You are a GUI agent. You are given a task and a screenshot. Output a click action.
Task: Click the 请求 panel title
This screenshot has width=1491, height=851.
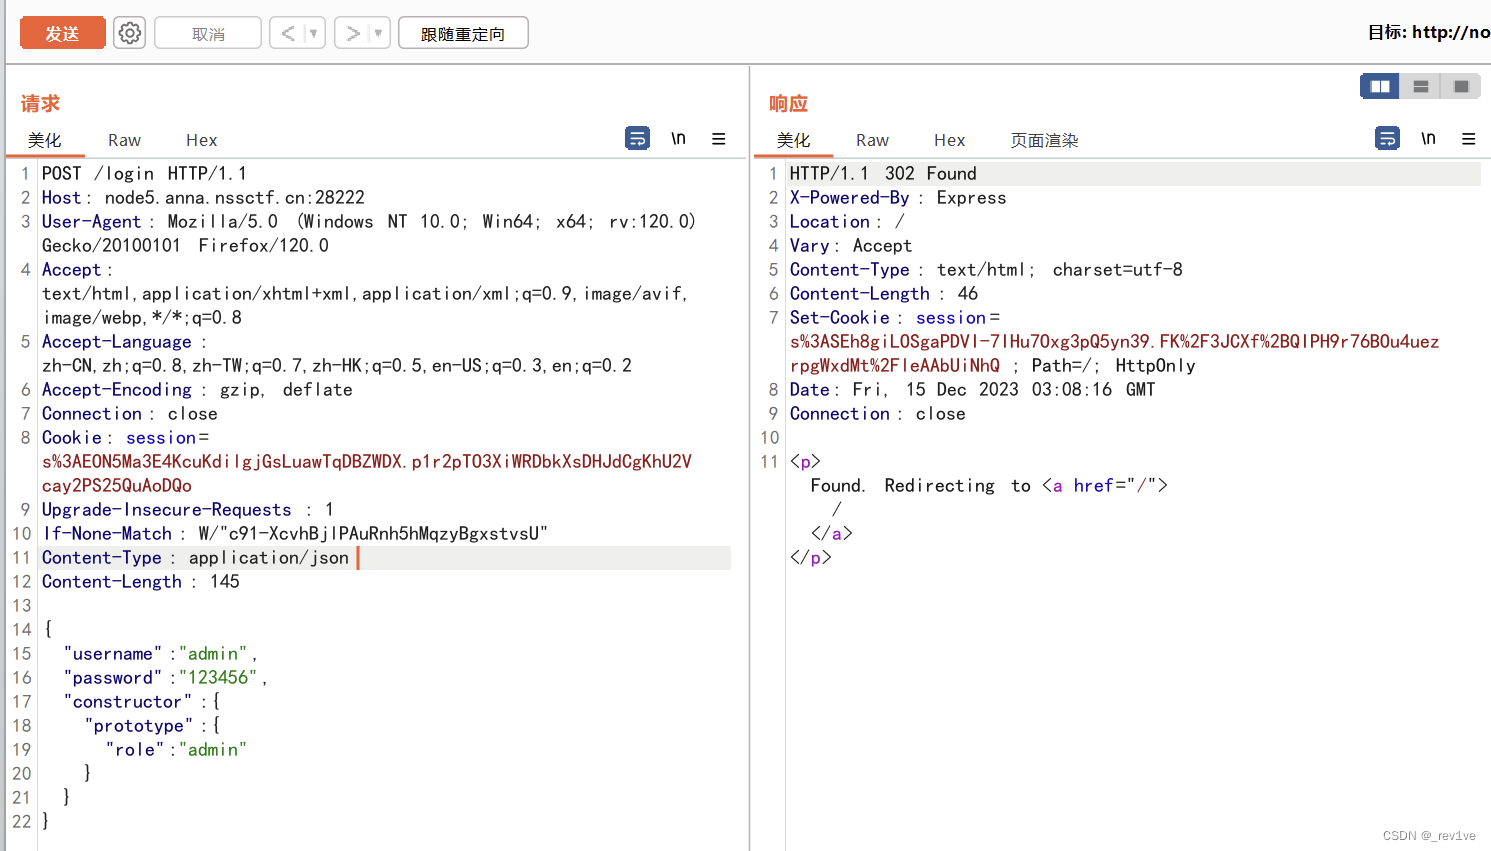[x=40, y=103]
